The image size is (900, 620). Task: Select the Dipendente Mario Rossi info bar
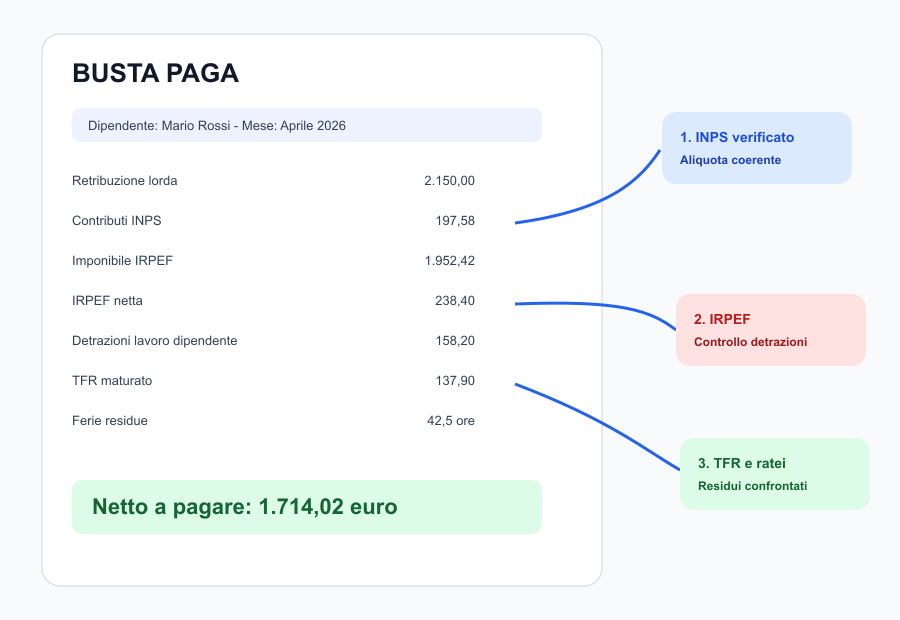307,125
